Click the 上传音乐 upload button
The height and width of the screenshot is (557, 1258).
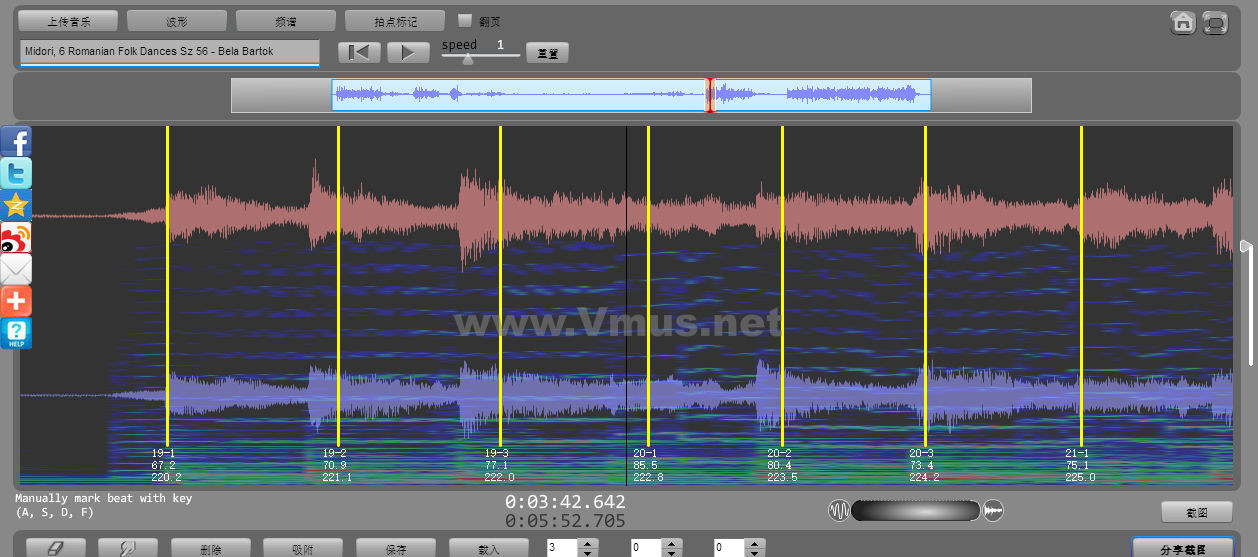pyautogui.click(x=68, y=21)
